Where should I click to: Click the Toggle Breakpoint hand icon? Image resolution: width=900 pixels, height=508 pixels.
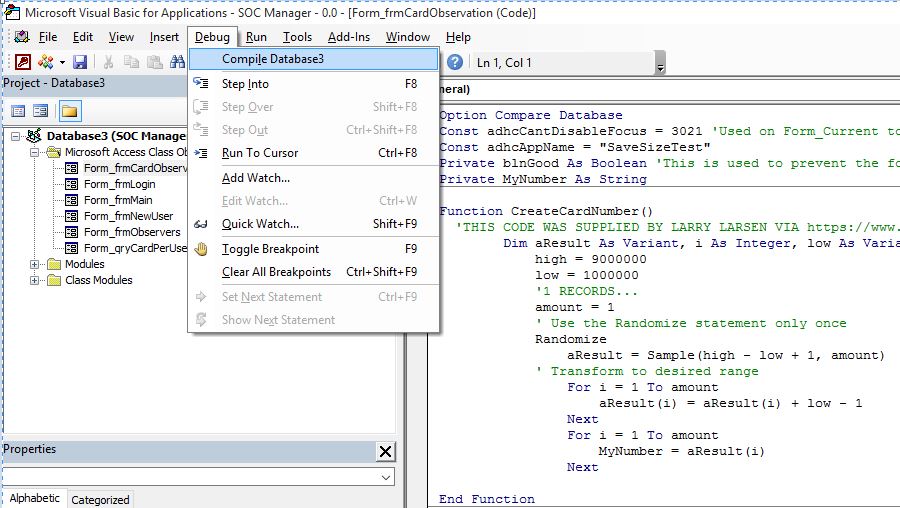click(x=201, y=249)
